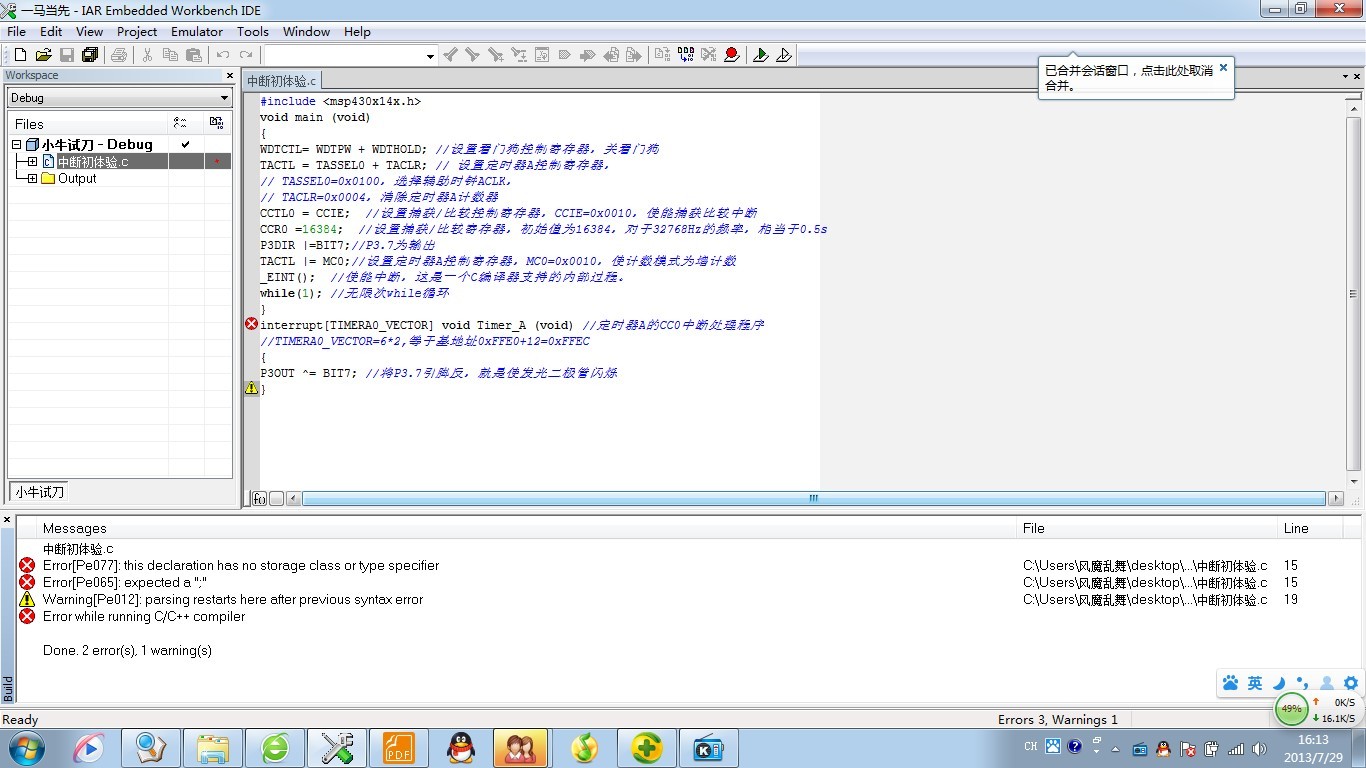The height and width of the screenshot is (768, 1366).
Task: Click the Files column header in Workspace
Action: click(x=88, y=124)
